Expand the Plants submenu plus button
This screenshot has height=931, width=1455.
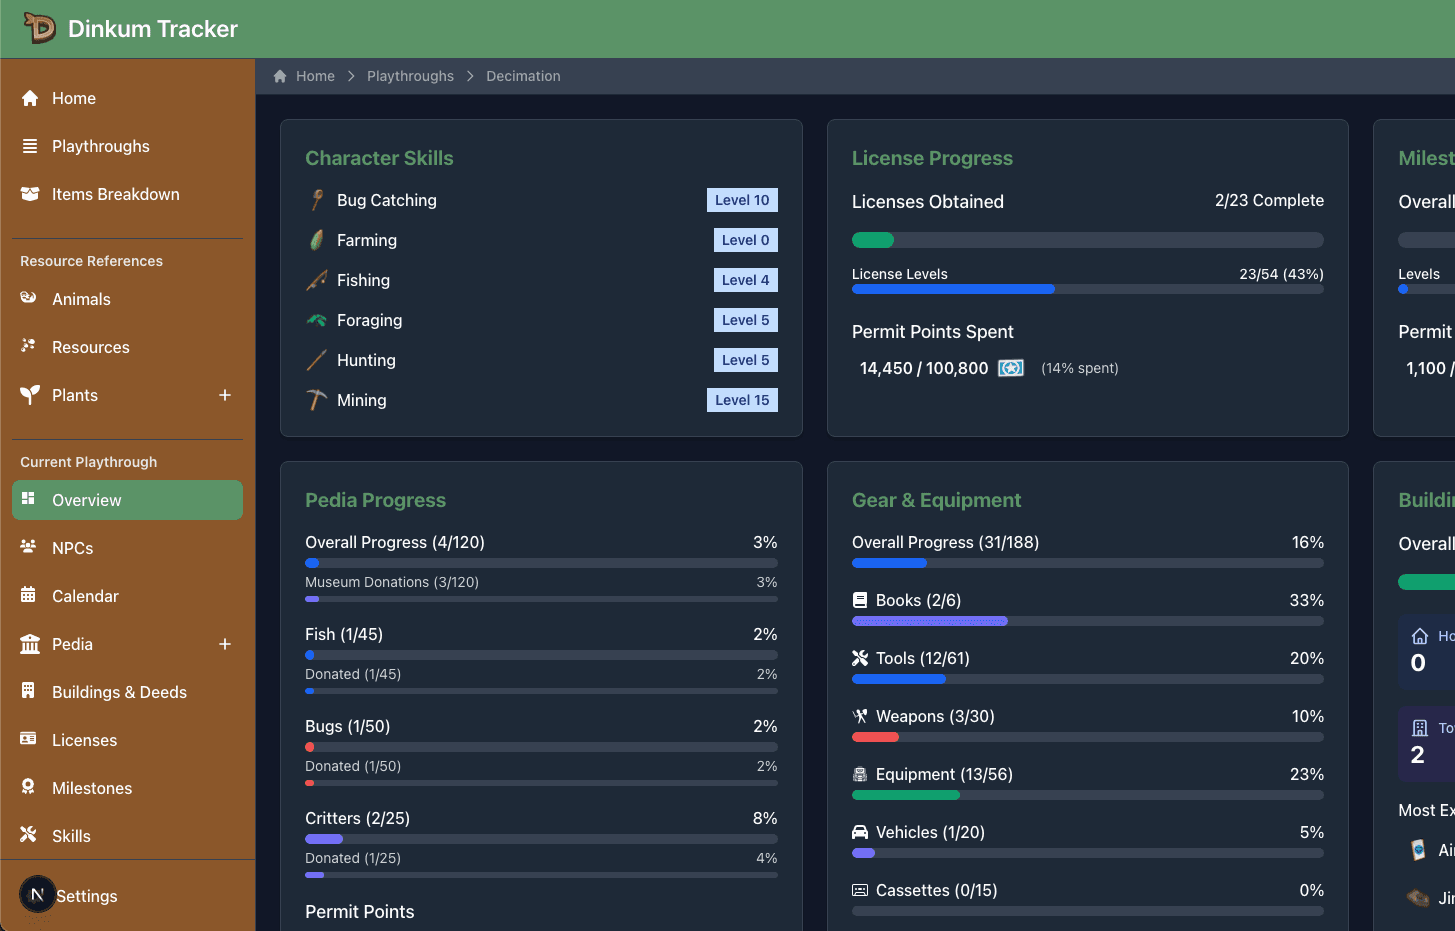(x=225, y=395)
